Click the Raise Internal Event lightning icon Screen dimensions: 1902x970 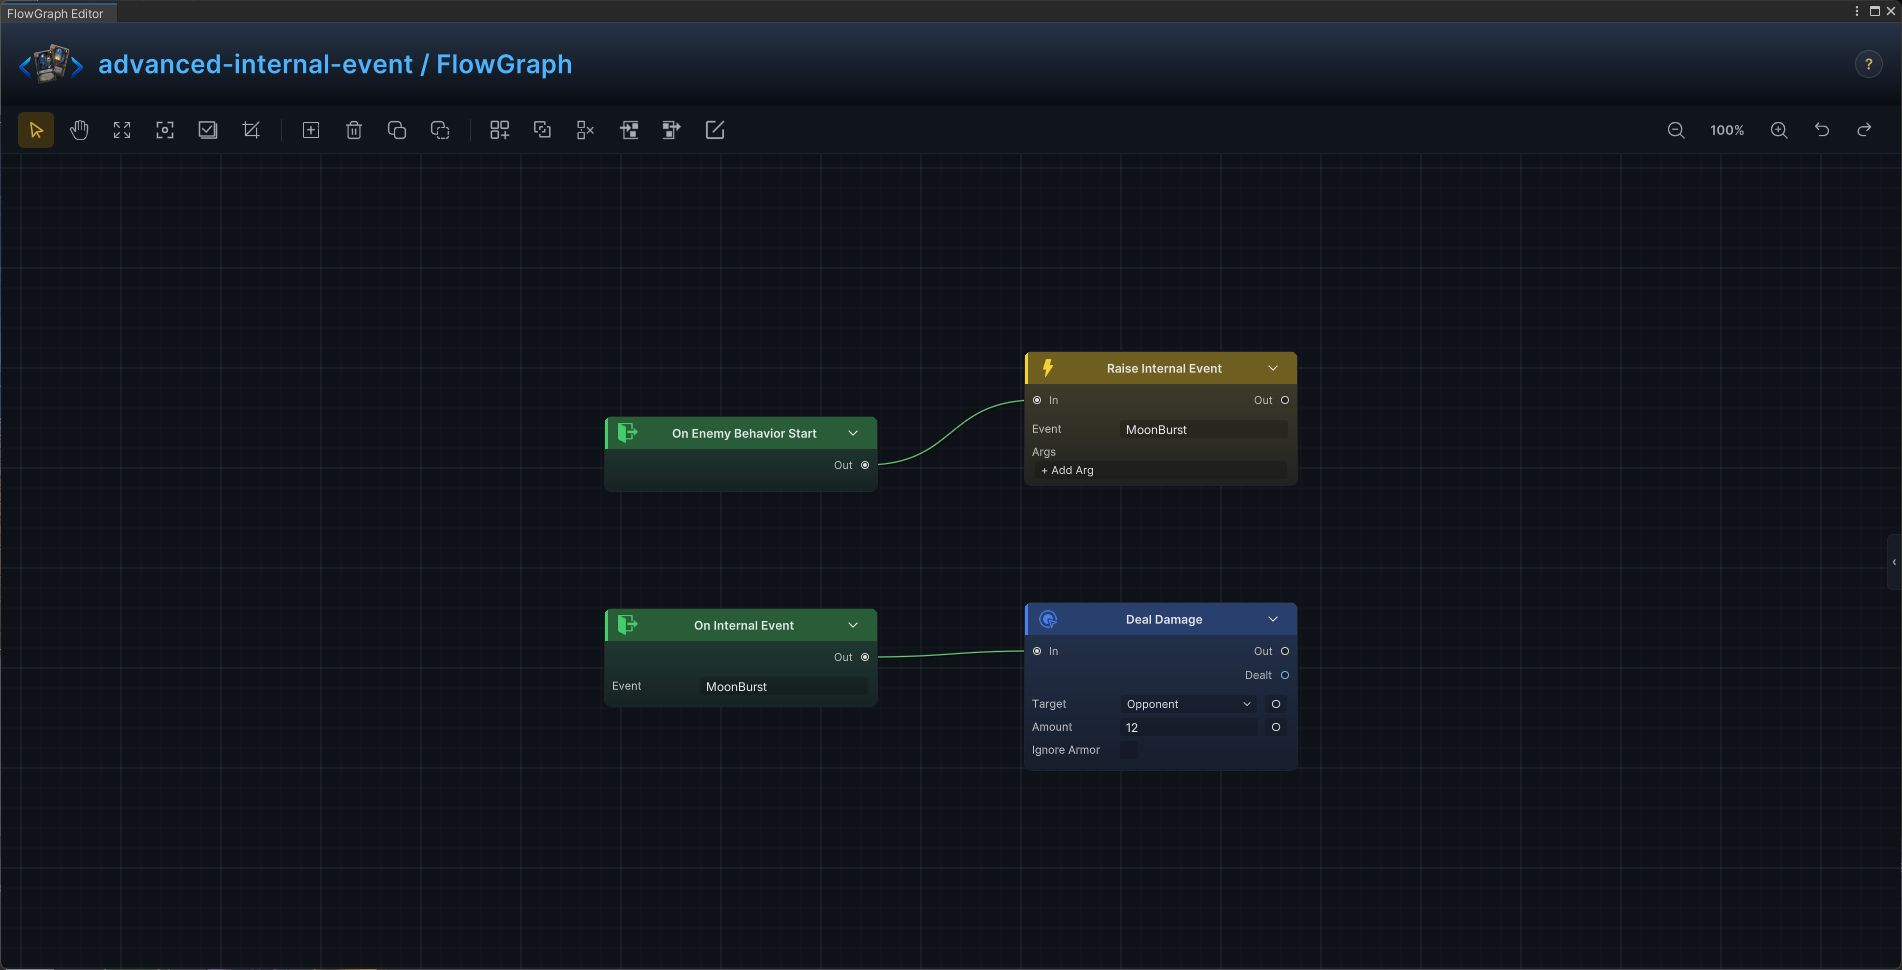pos(1048,368)
